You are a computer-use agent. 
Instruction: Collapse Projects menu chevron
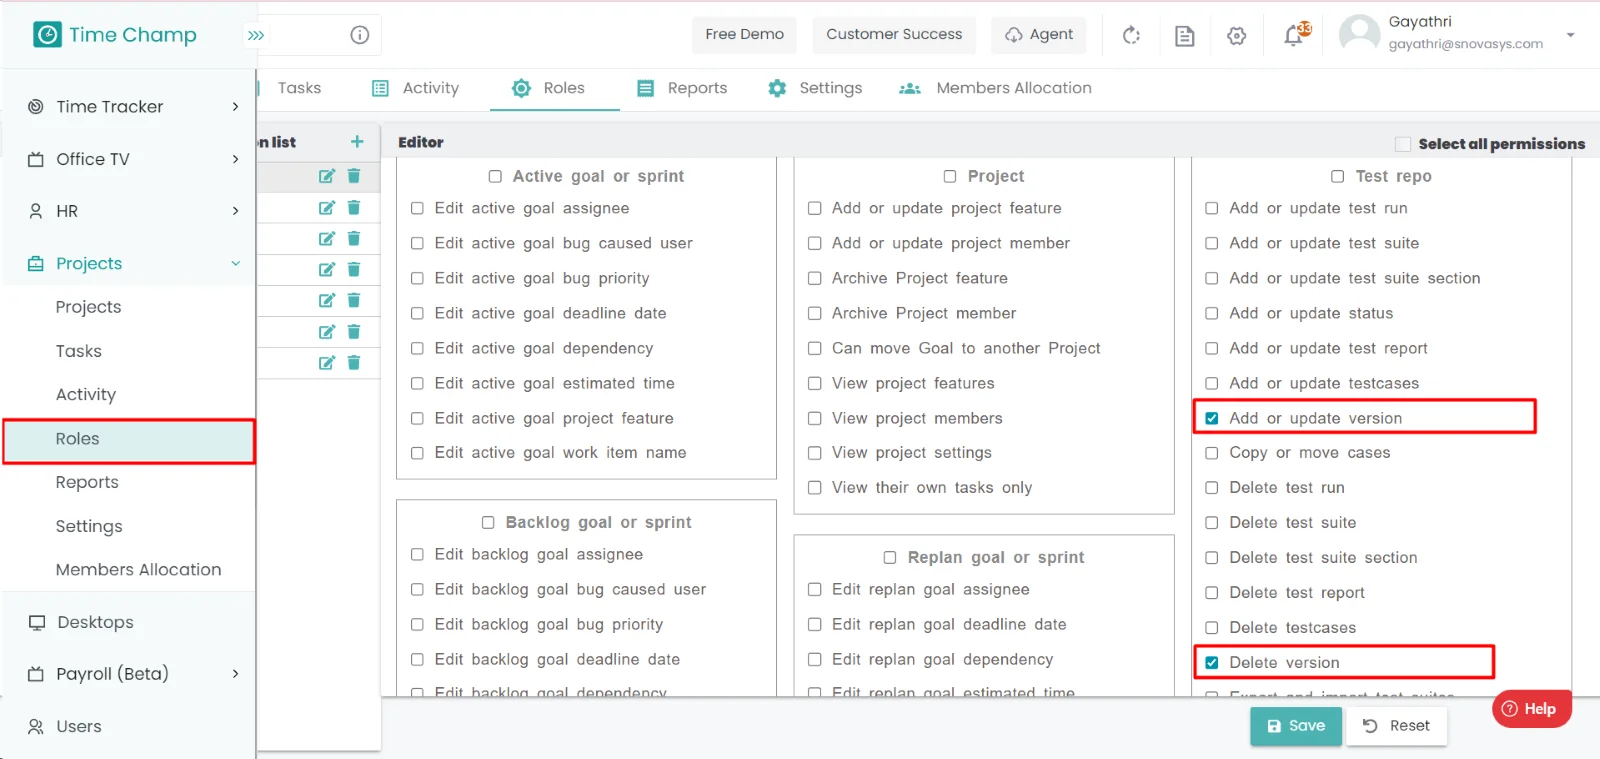[x=236, y=264]
